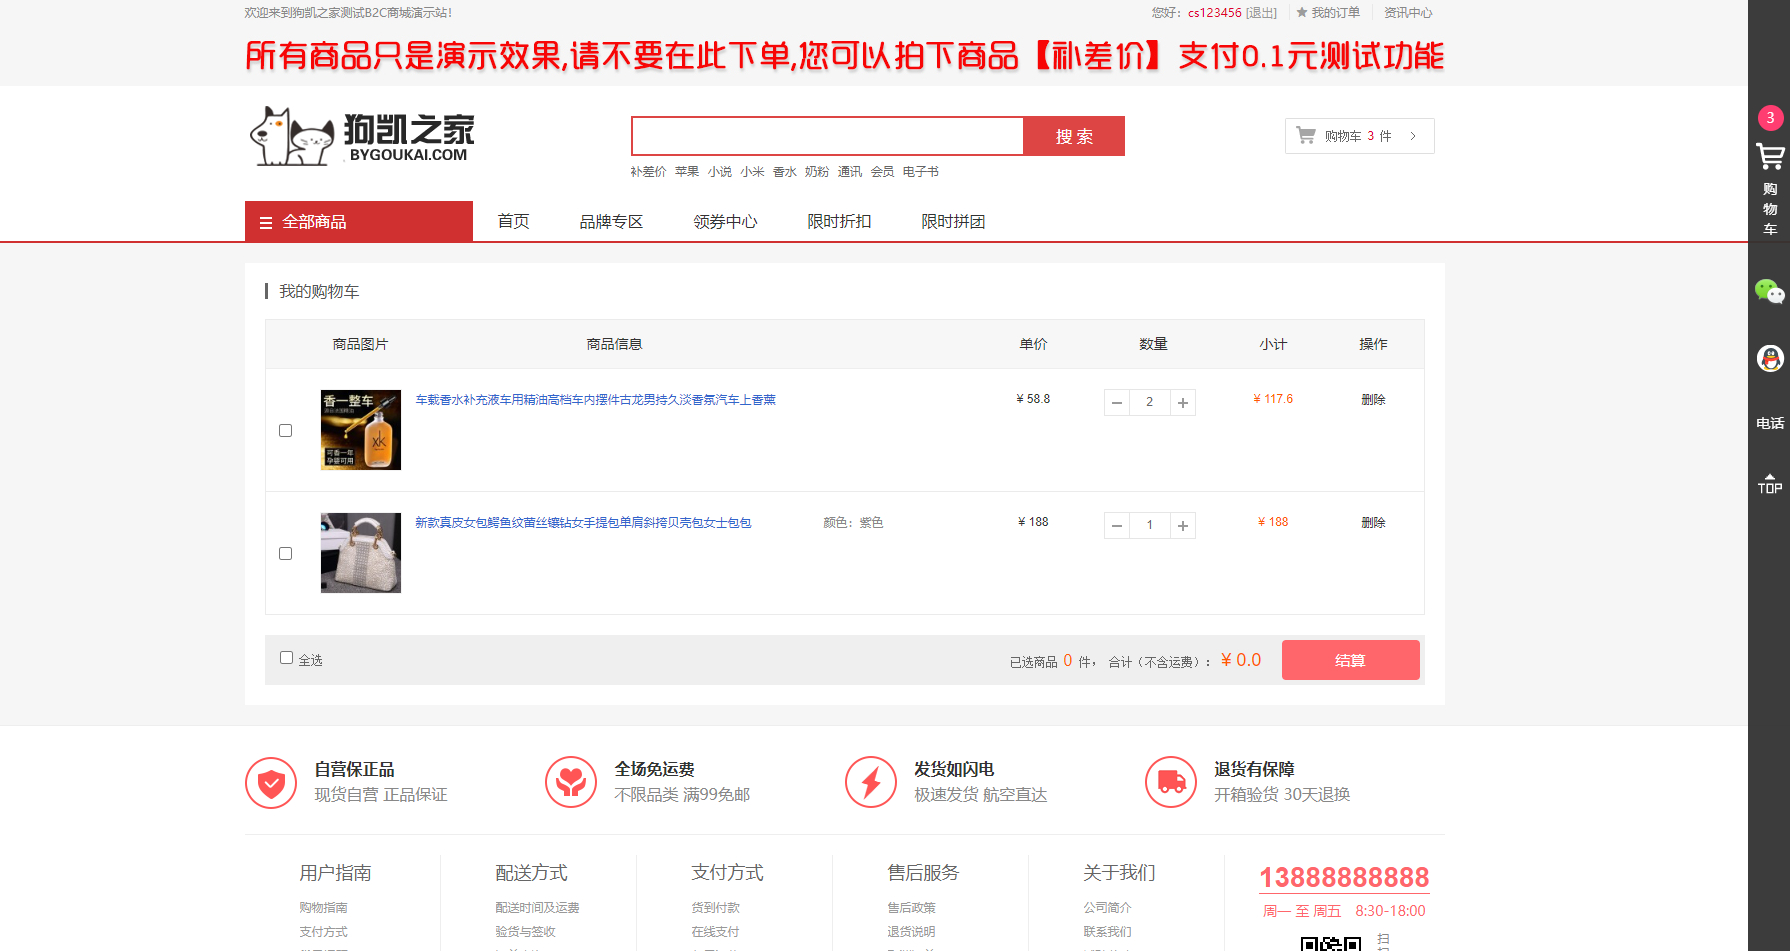Click the 发货如闪电 lightning icon
This screenshot has width=1790, height=951.
click(x=870, y=782)
